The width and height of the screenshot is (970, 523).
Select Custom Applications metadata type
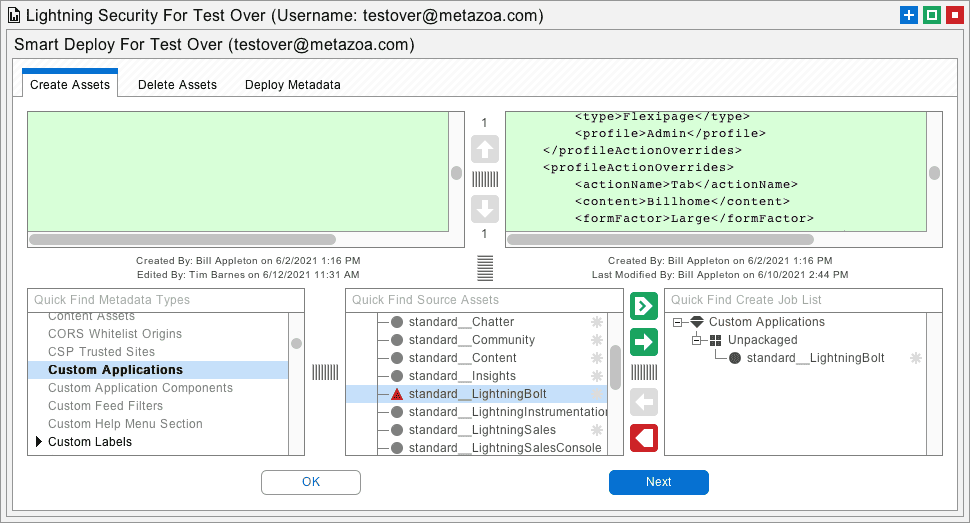click(x=158, y=370)
